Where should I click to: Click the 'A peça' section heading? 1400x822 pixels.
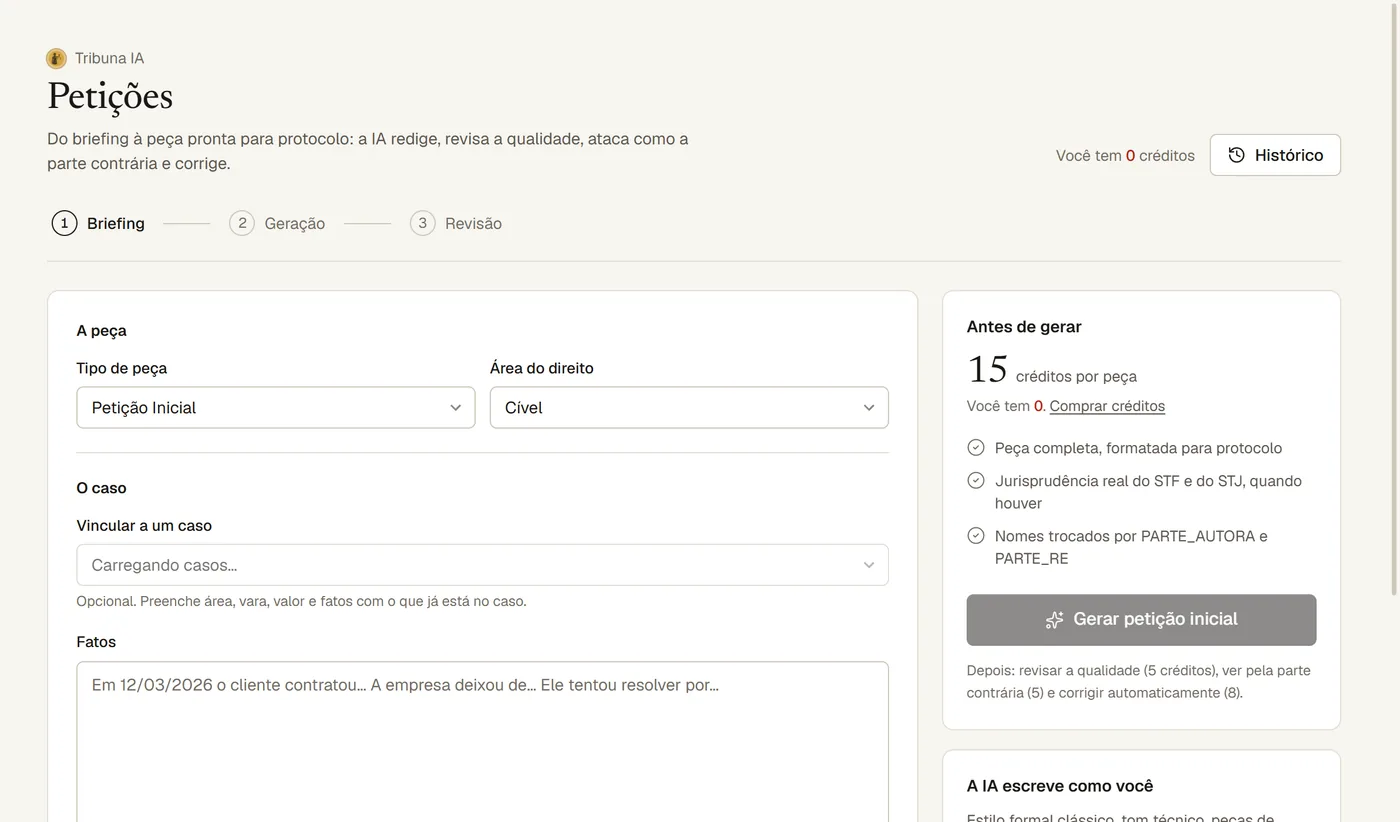tap(102, 331)
